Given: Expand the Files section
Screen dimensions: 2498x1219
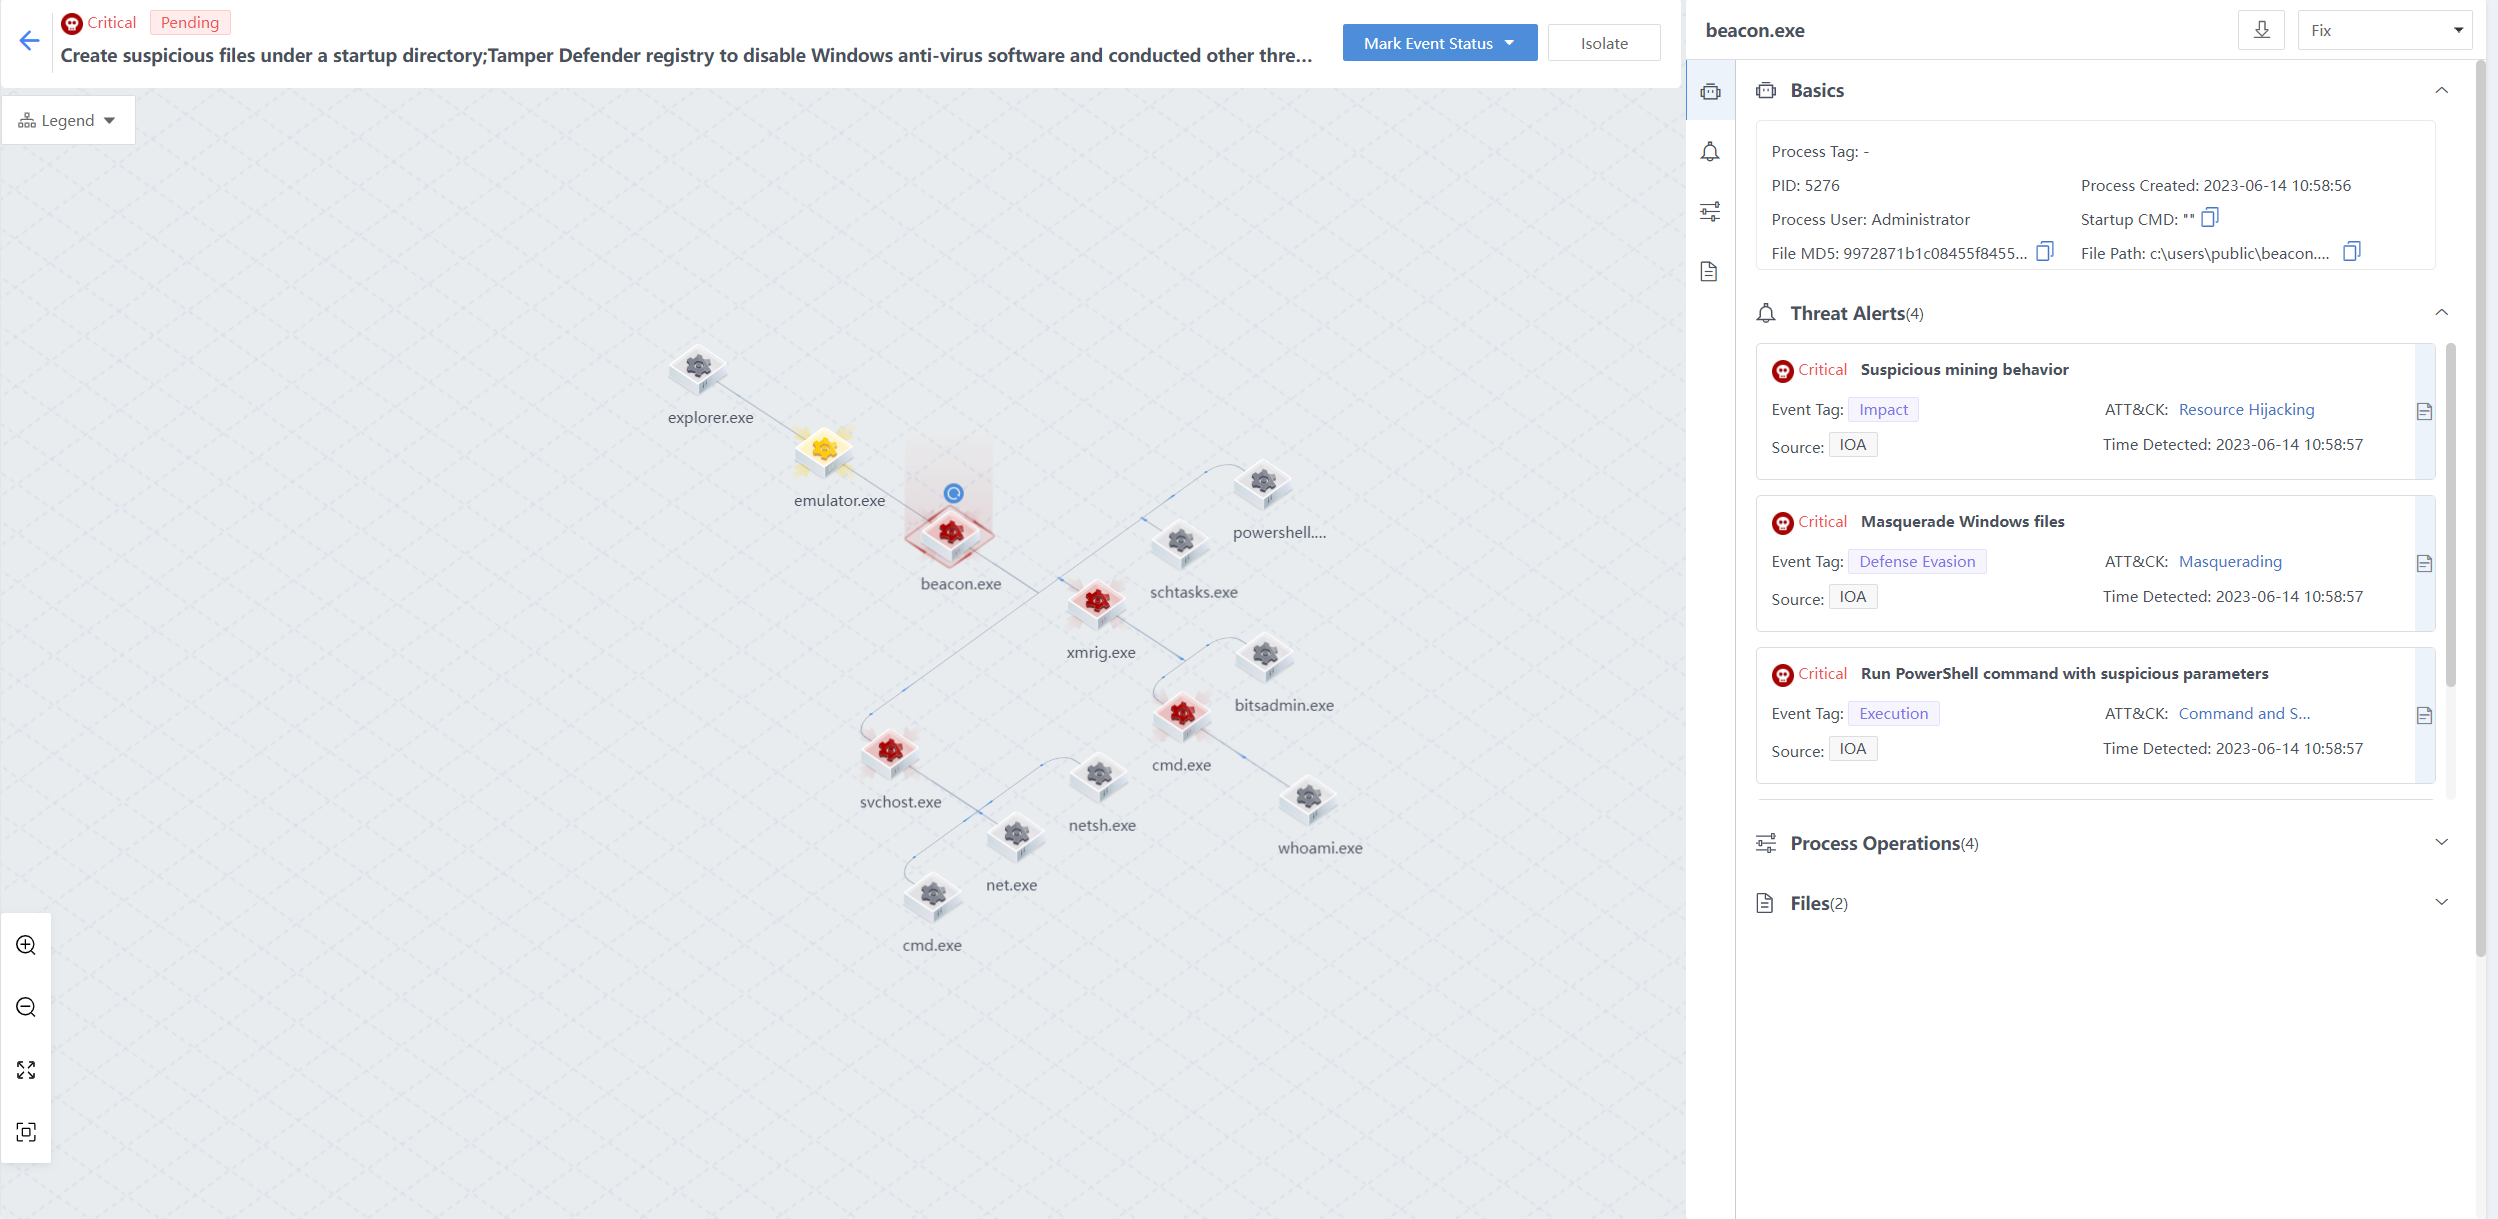Looking at the screenshot, I should pos(2441,903).
